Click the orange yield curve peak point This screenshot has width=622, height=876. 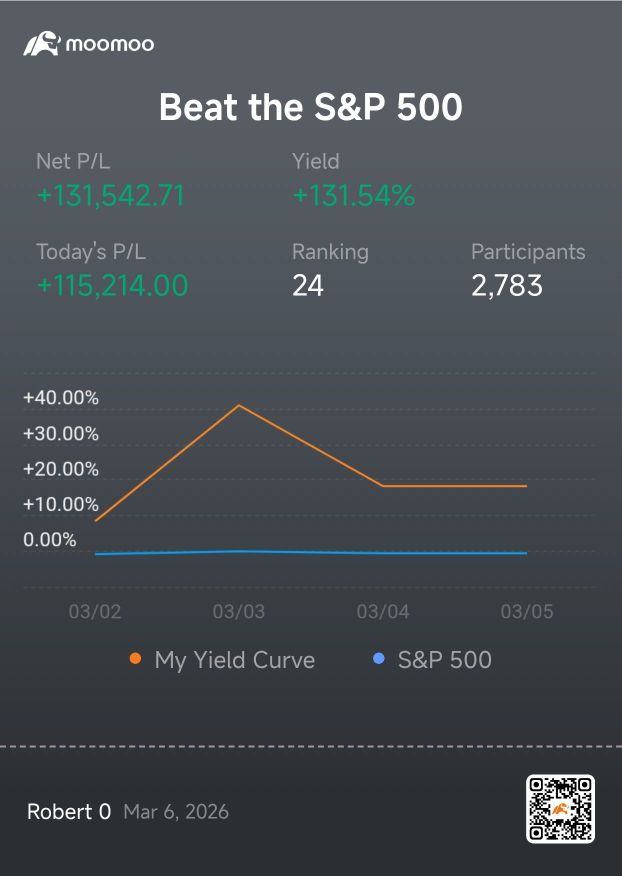[239, 405]
